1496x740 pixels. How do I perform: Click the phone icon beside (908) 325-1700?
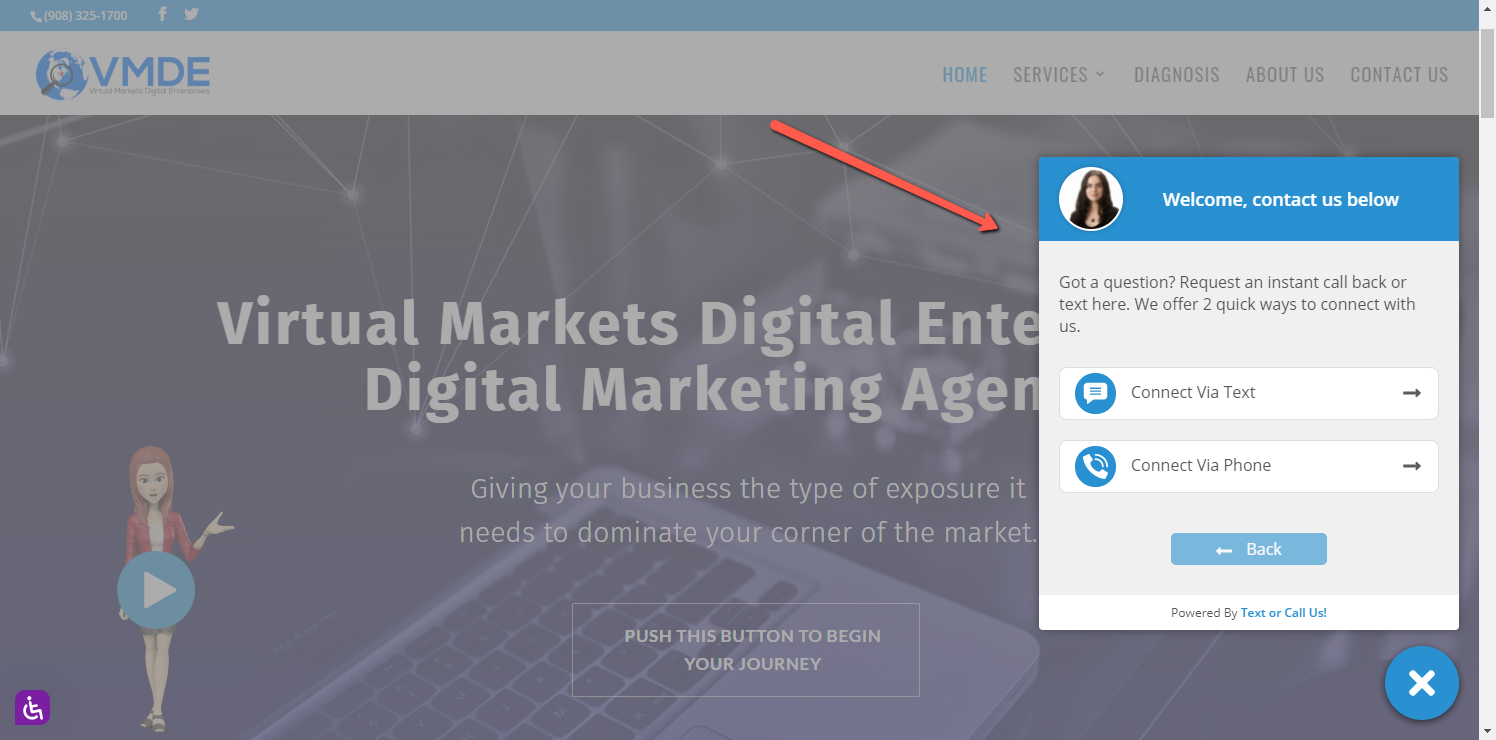36,16
